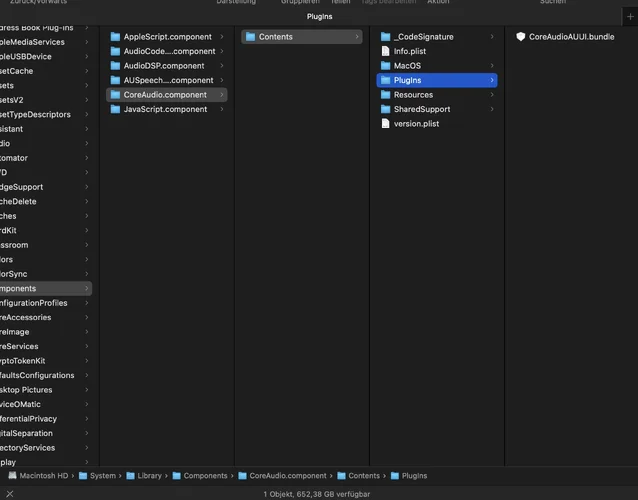Select the AppleScript.component folder icon
Screen dimensions: 638x500
tap(115, 37)
